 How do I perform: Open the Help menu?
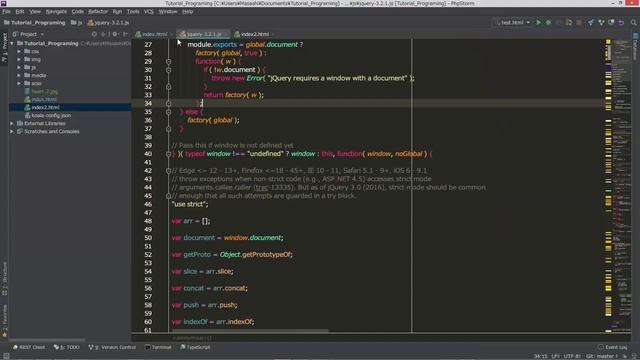[x=187, y=11]
